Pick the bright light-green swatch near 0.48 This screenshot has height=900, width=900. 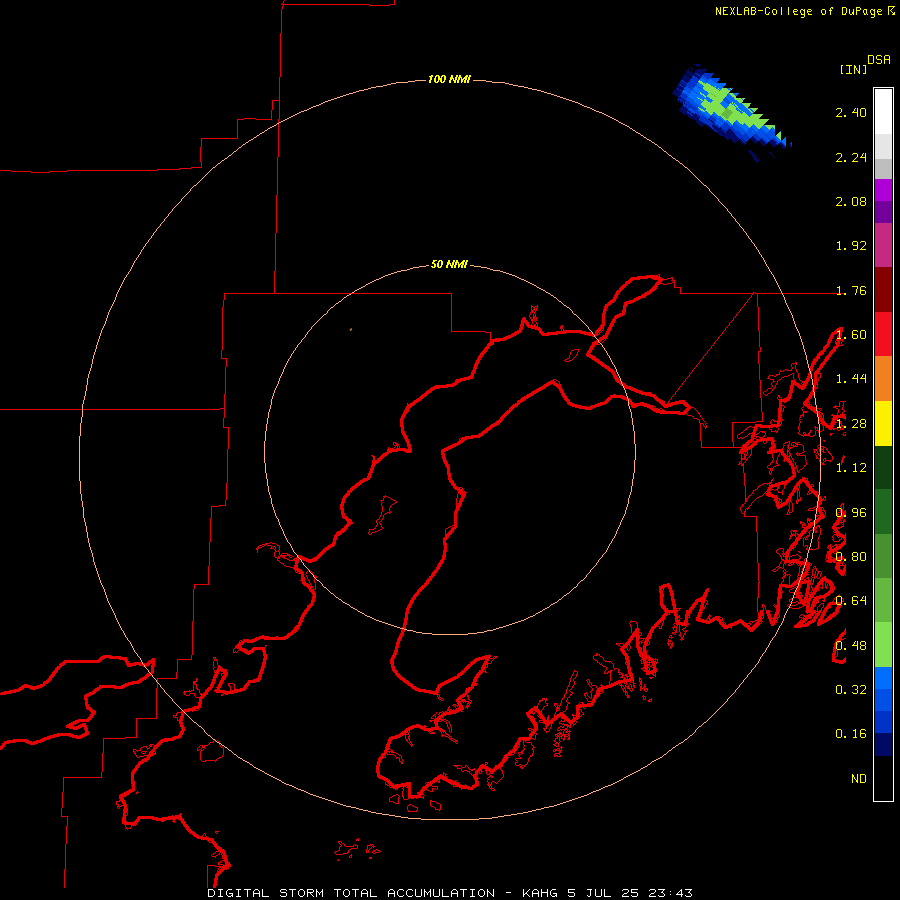click(x=883, y=645)
